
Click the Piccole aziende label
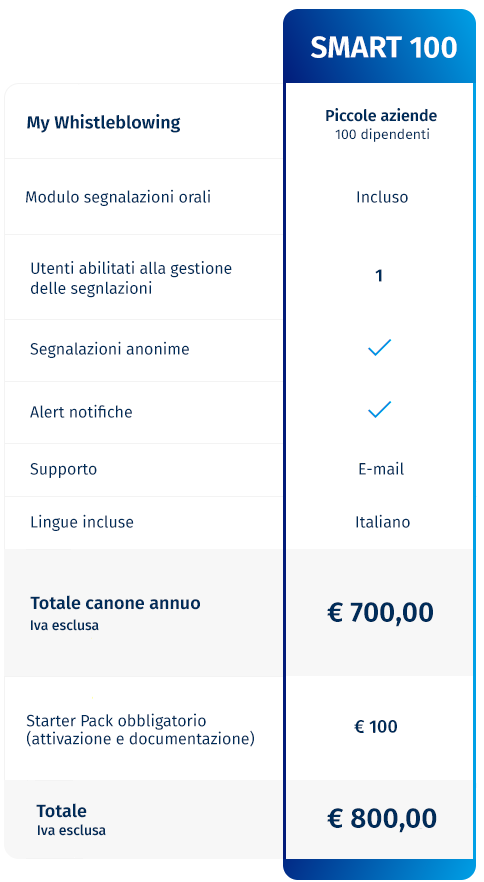point(381,116)
